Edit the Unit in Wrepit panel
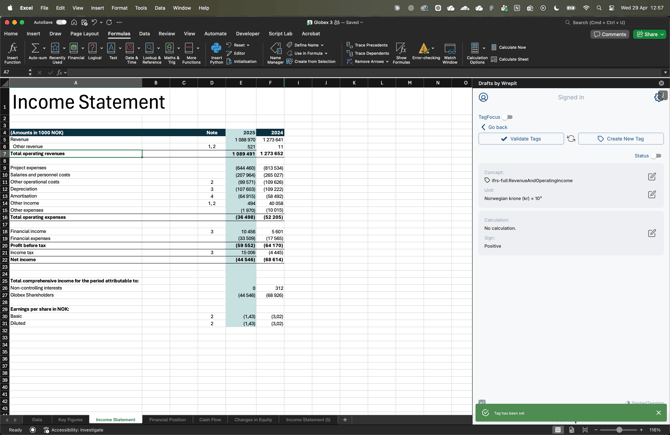 [x=652, y=194]
